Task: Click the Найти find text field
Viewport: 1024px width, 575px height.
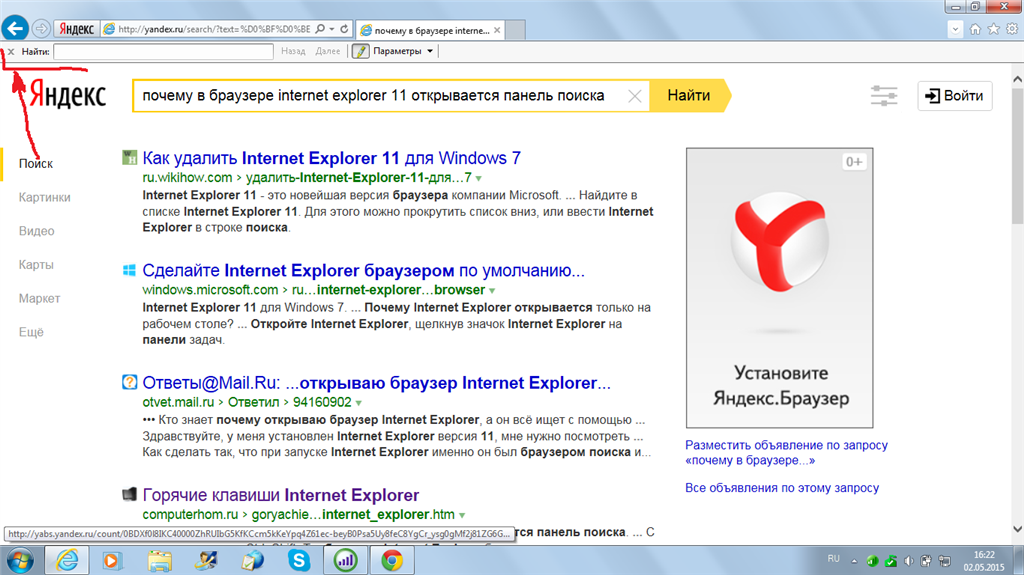Action: click(x=163, y=52)
